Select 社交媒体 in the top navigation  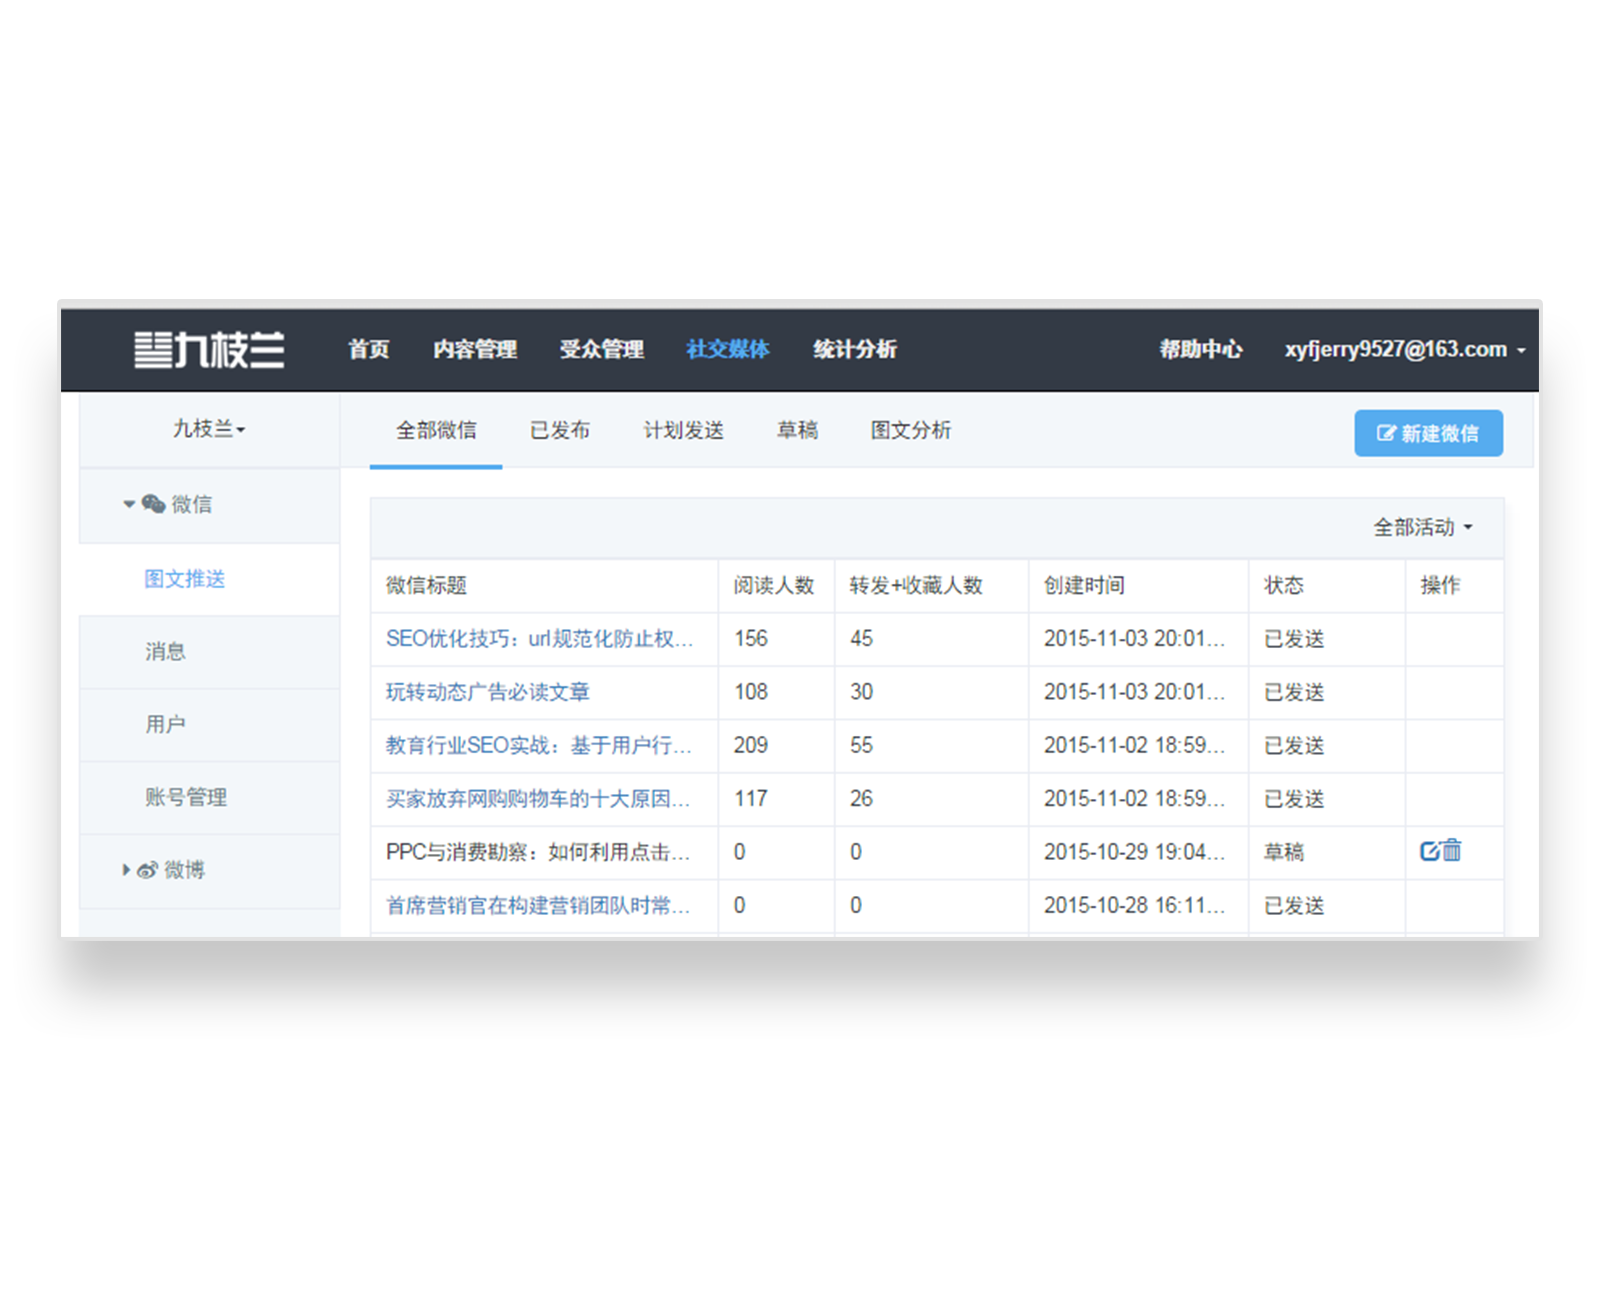[728, 349]
